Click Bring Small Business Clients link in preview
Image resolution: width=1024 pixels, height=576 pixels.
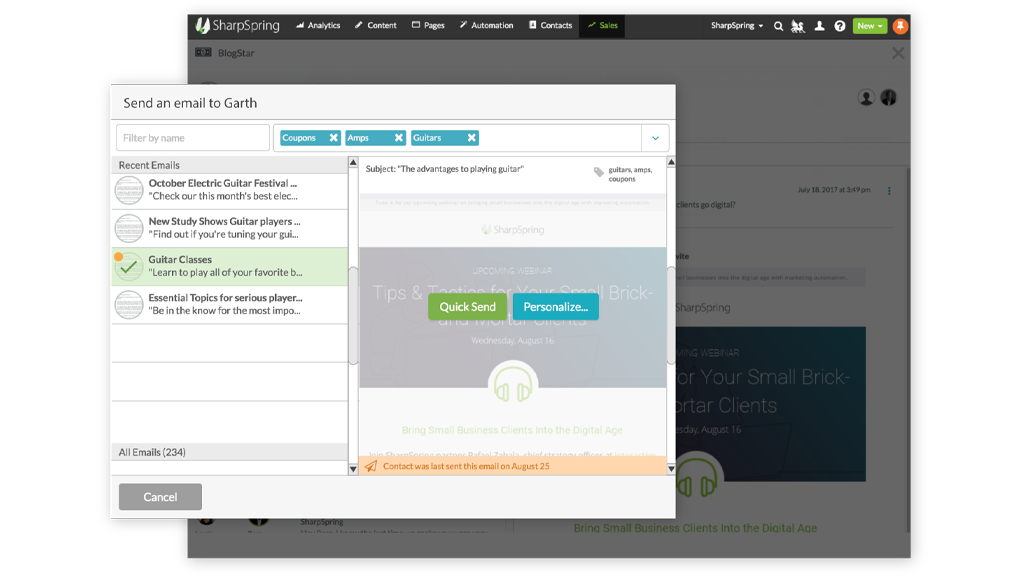pos(512,430)
